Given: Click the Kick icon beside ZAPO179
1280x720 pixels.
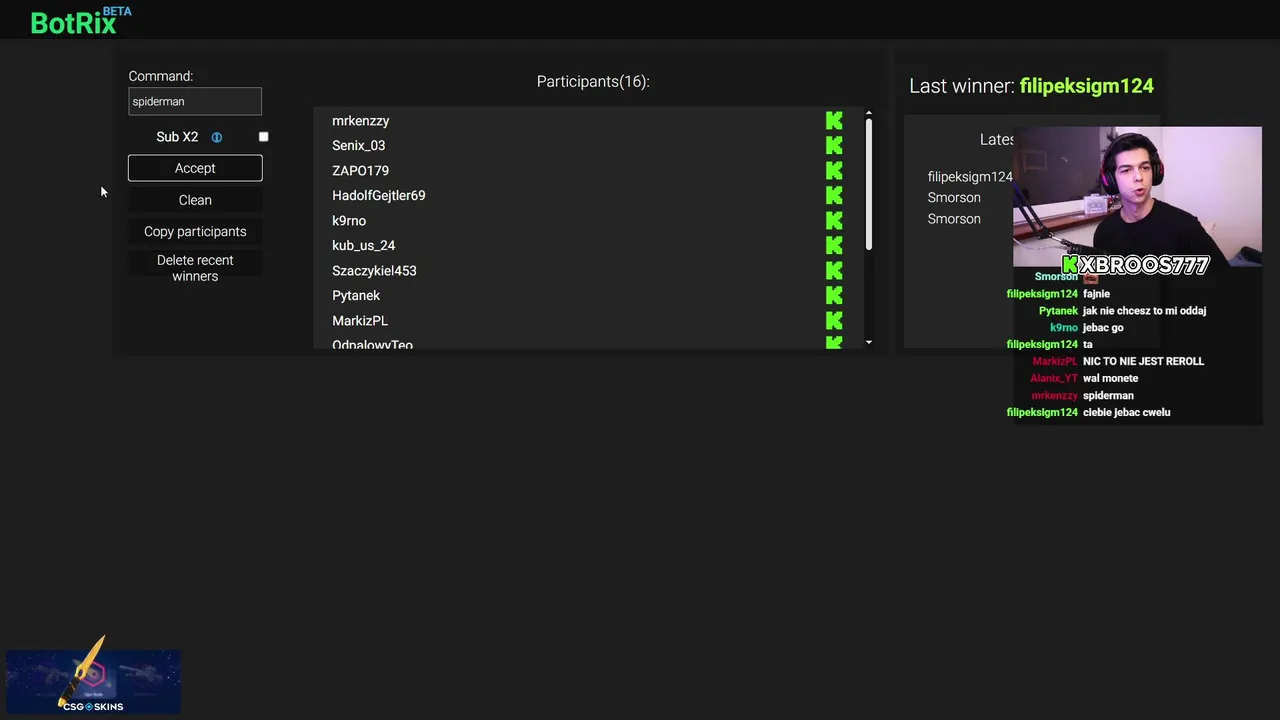Looking at the screenshot, I should (834, 171).
